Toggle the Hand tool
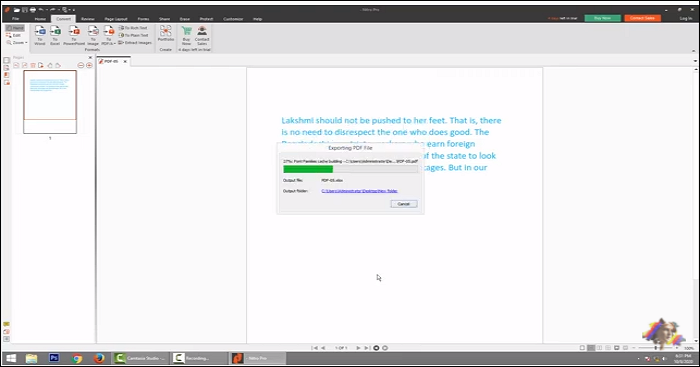The width and height of the screenshot is (700, 367). [x=15, y=28]
